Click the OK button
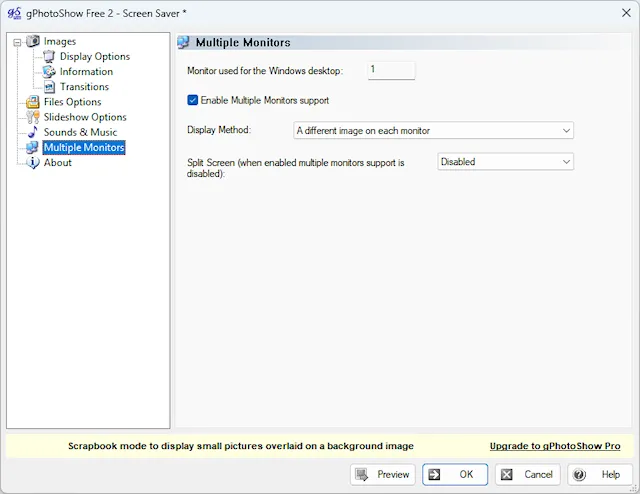640x494 pixels. click(455, 474)
